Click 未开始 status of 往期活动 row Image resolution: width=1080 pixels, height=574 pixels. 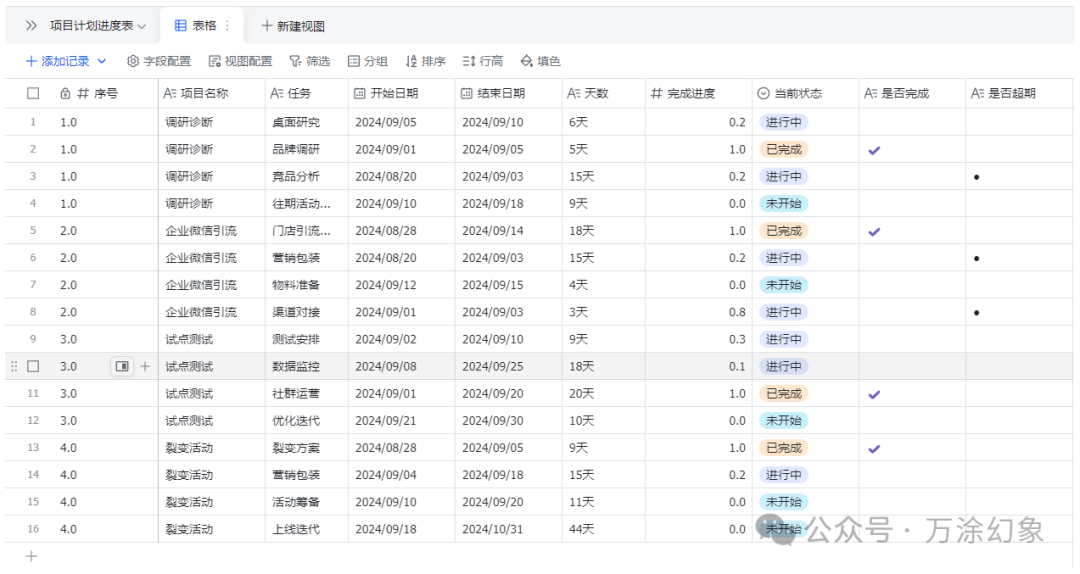783,204
